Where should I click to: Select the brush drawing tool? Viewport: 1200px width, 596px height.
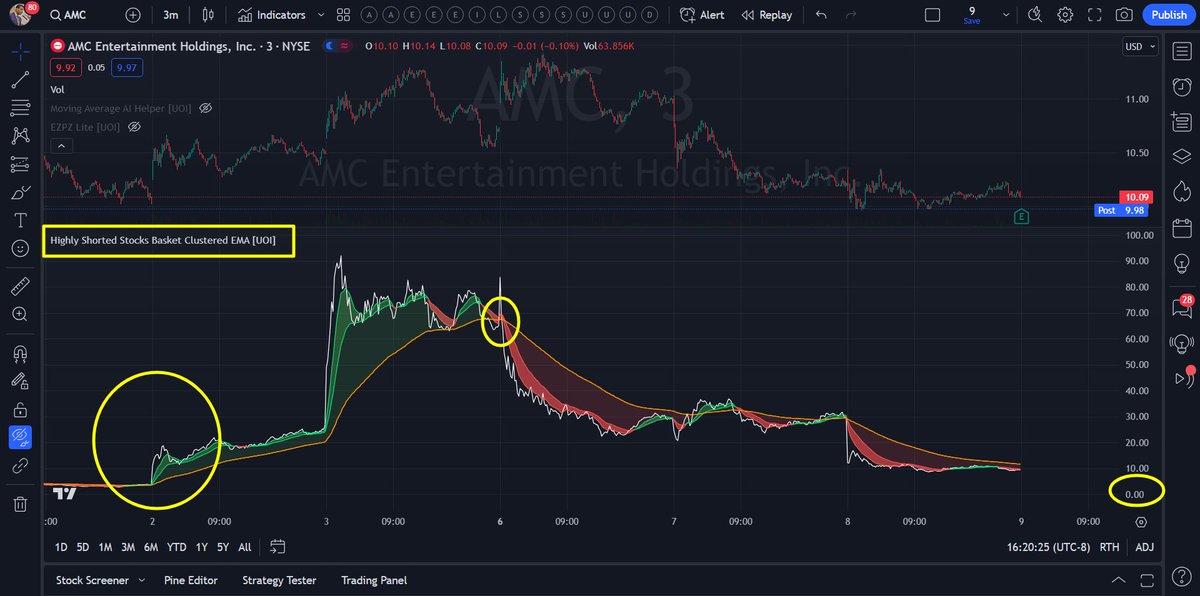(20, 192)
